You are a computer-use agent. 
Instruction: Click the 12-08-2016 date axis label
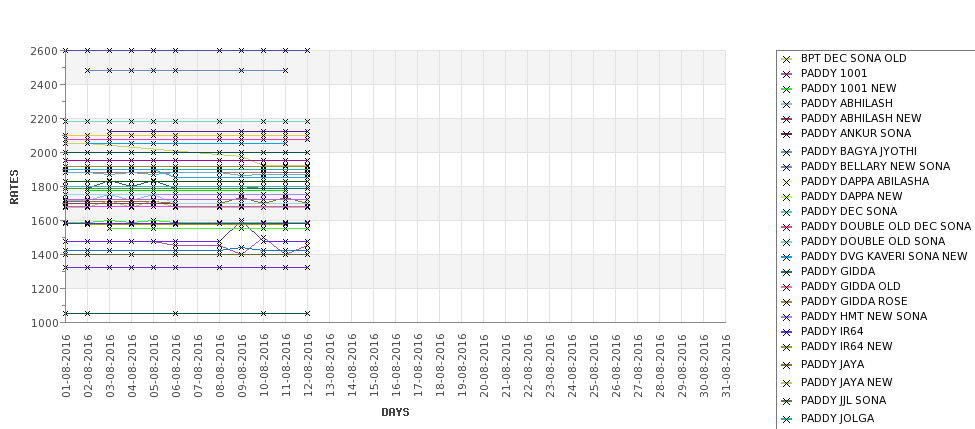[308, 366]
